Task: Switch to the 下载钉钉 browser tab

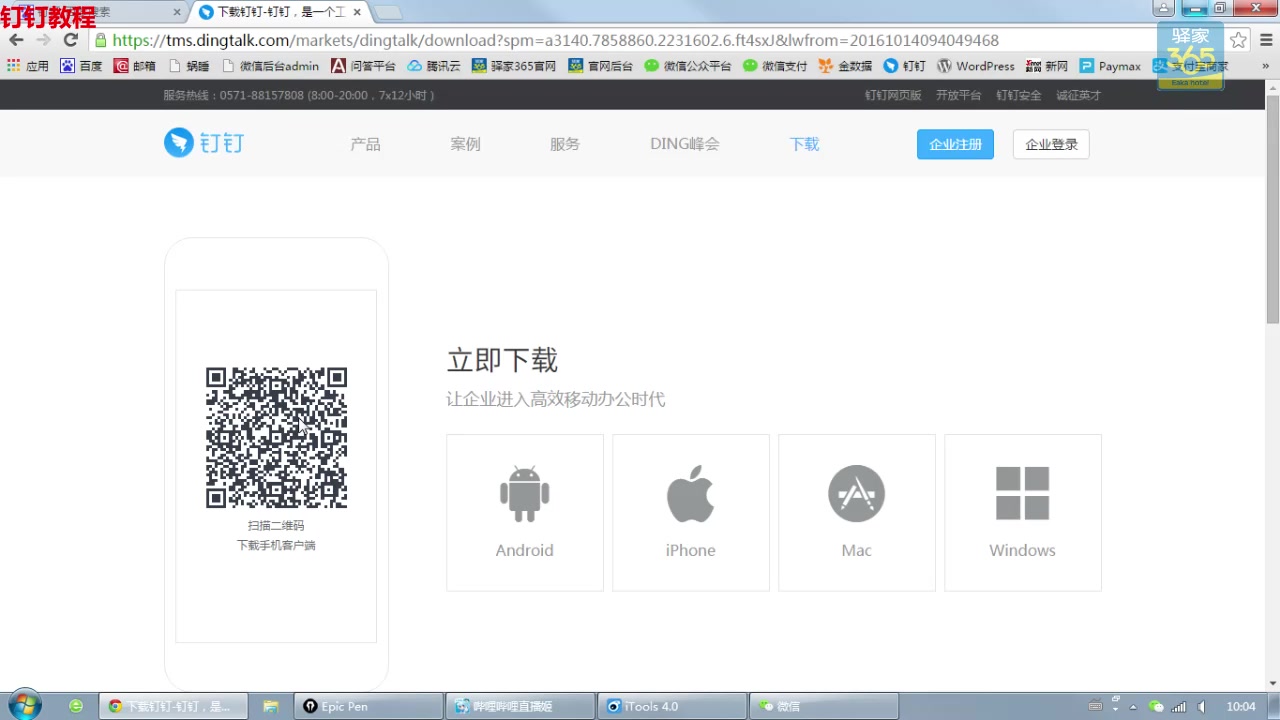Action: point(280,12)
